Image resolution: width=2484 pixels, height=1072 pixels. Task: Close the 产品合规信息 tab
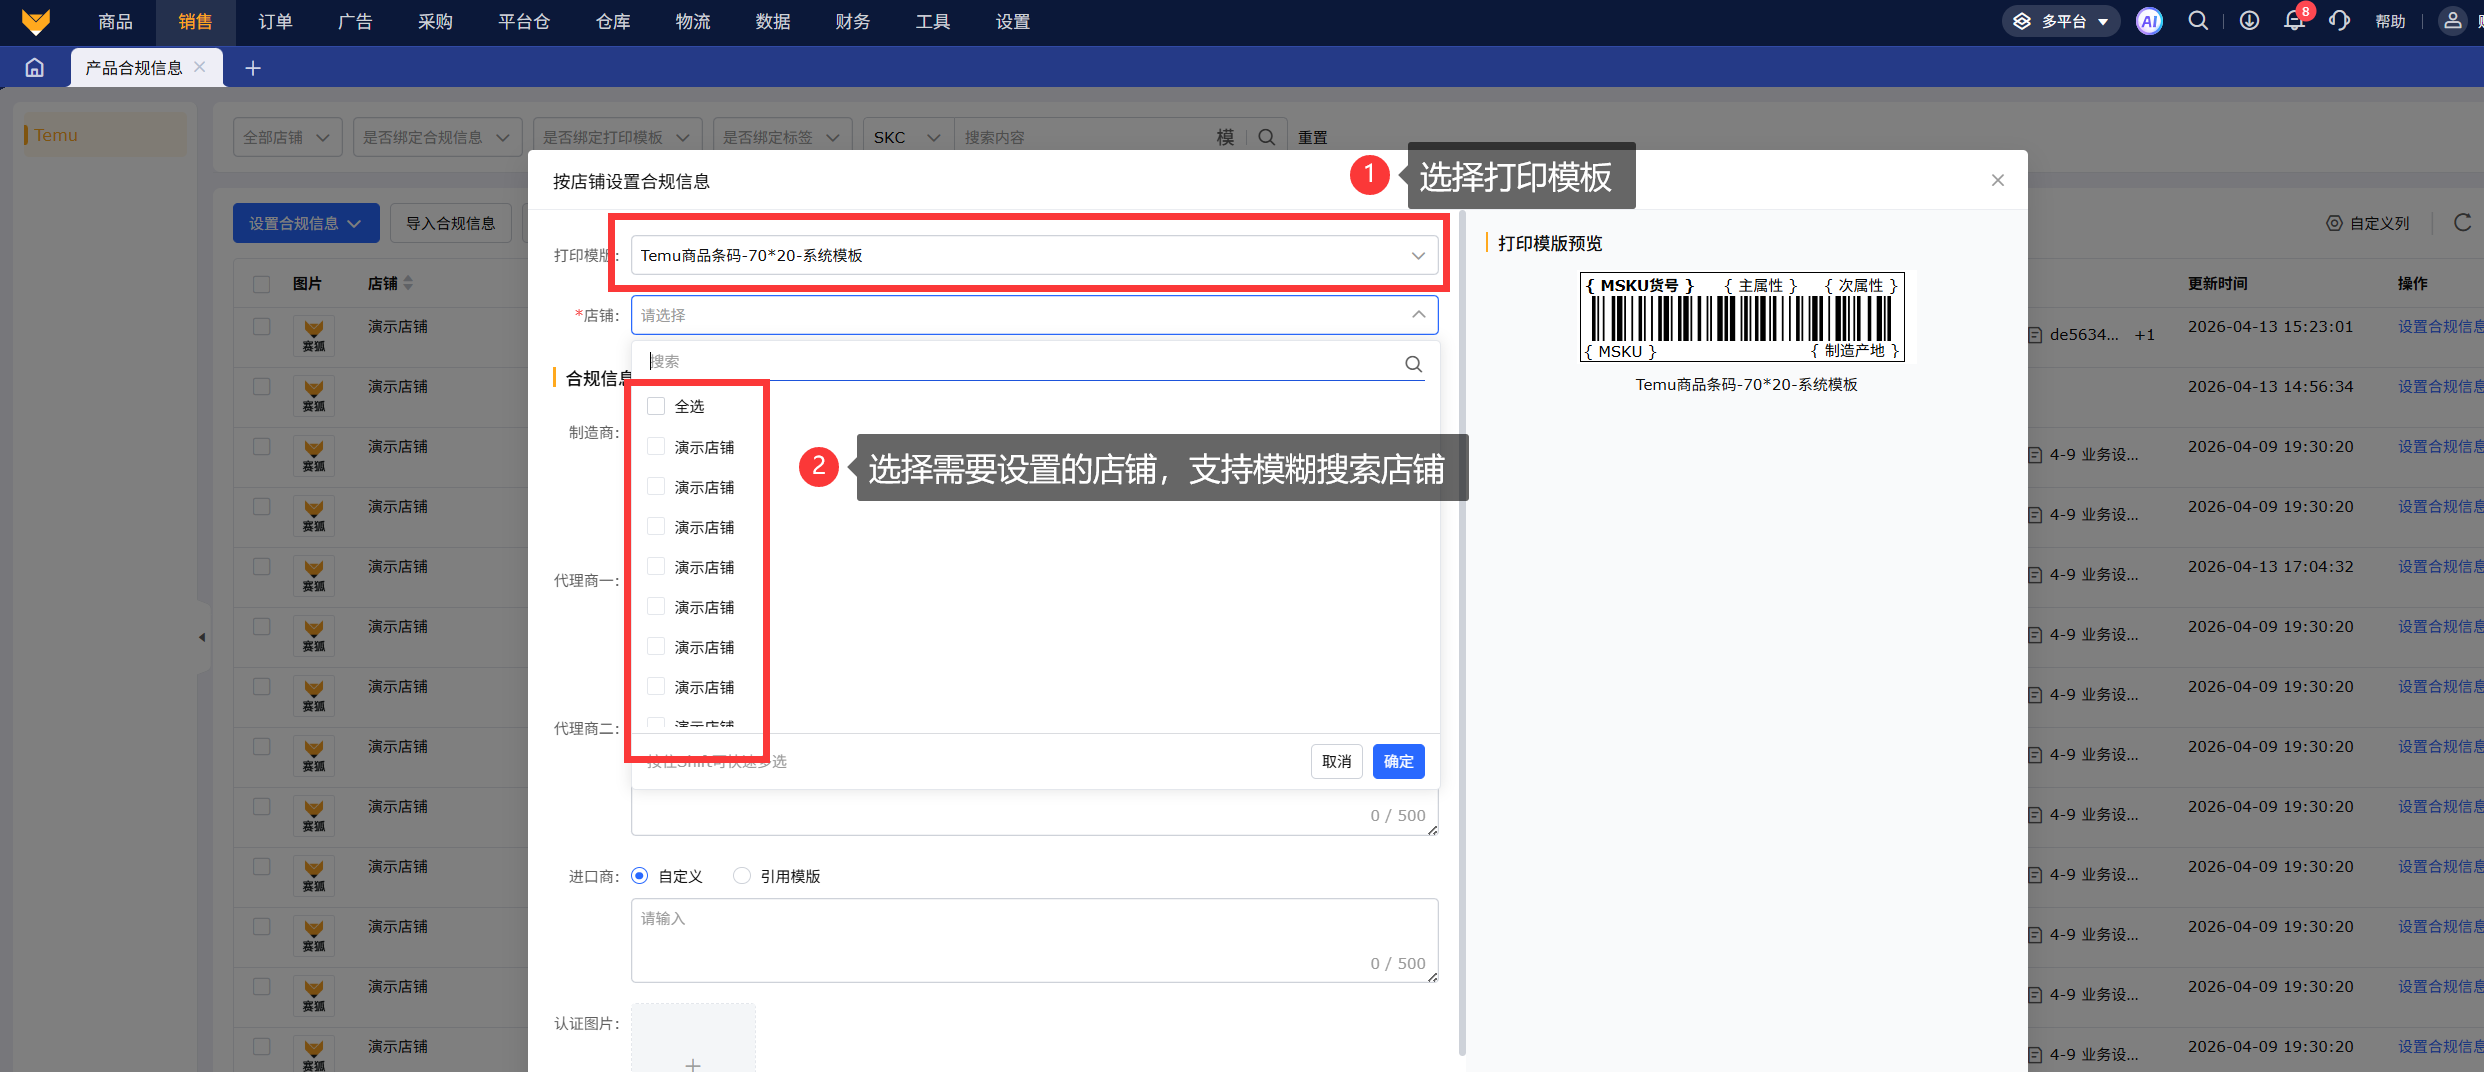[x=200, y=67]
